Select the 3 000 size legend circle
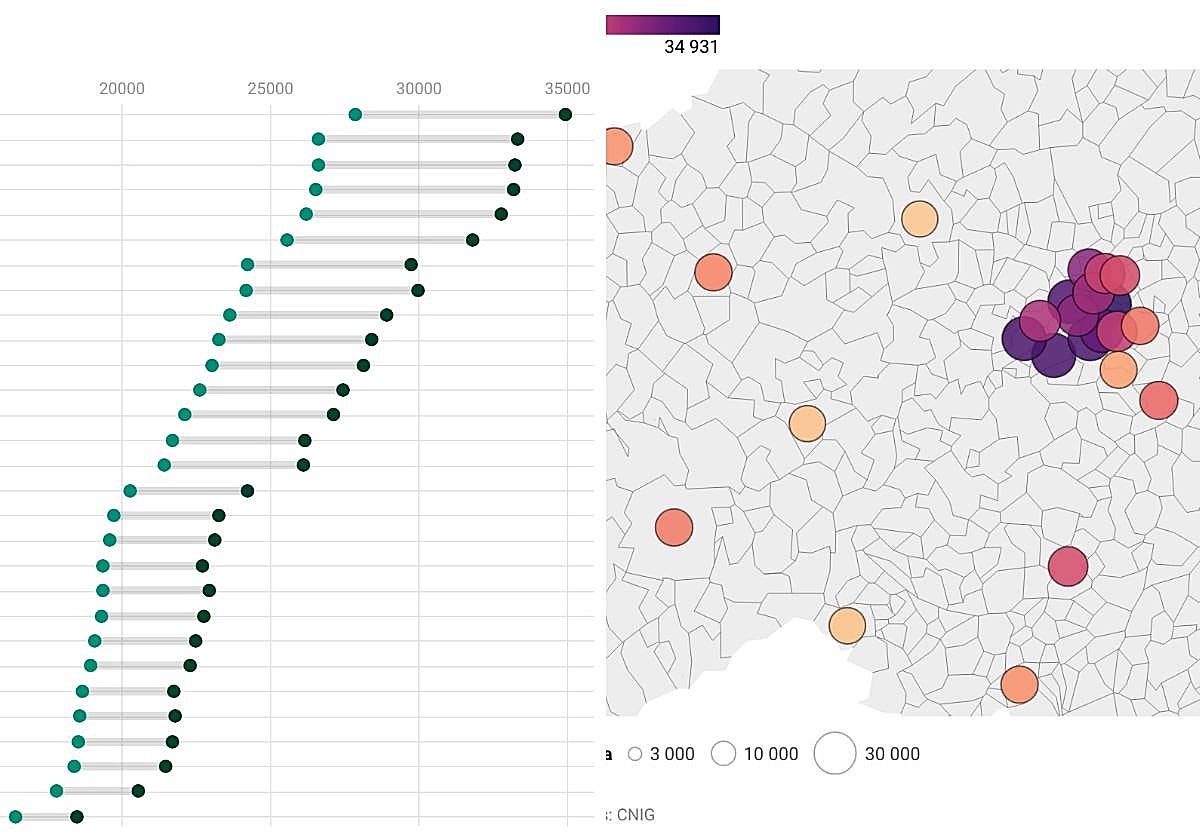 tap(635, 754)
